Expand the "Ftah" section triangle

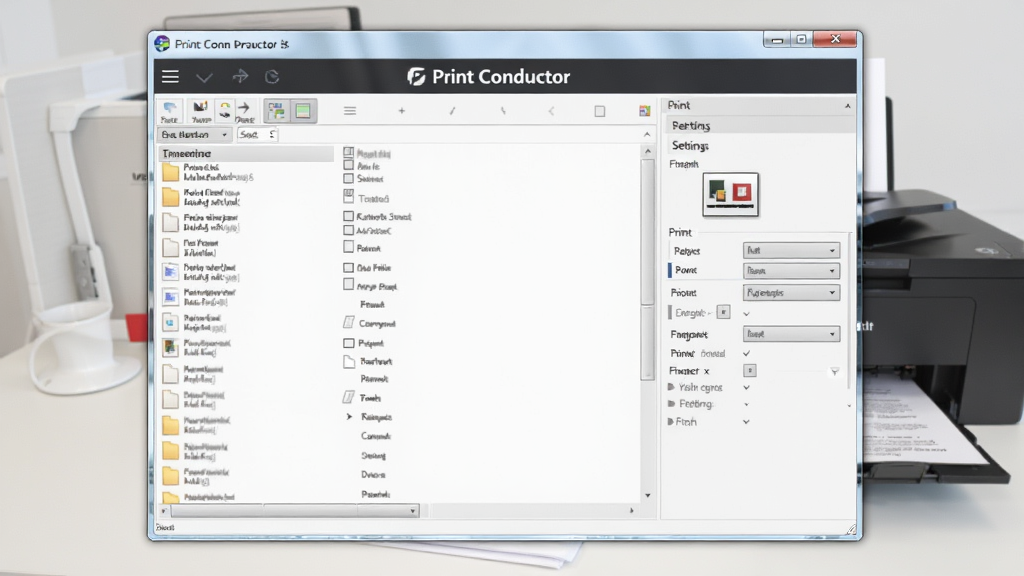[671, 422]
